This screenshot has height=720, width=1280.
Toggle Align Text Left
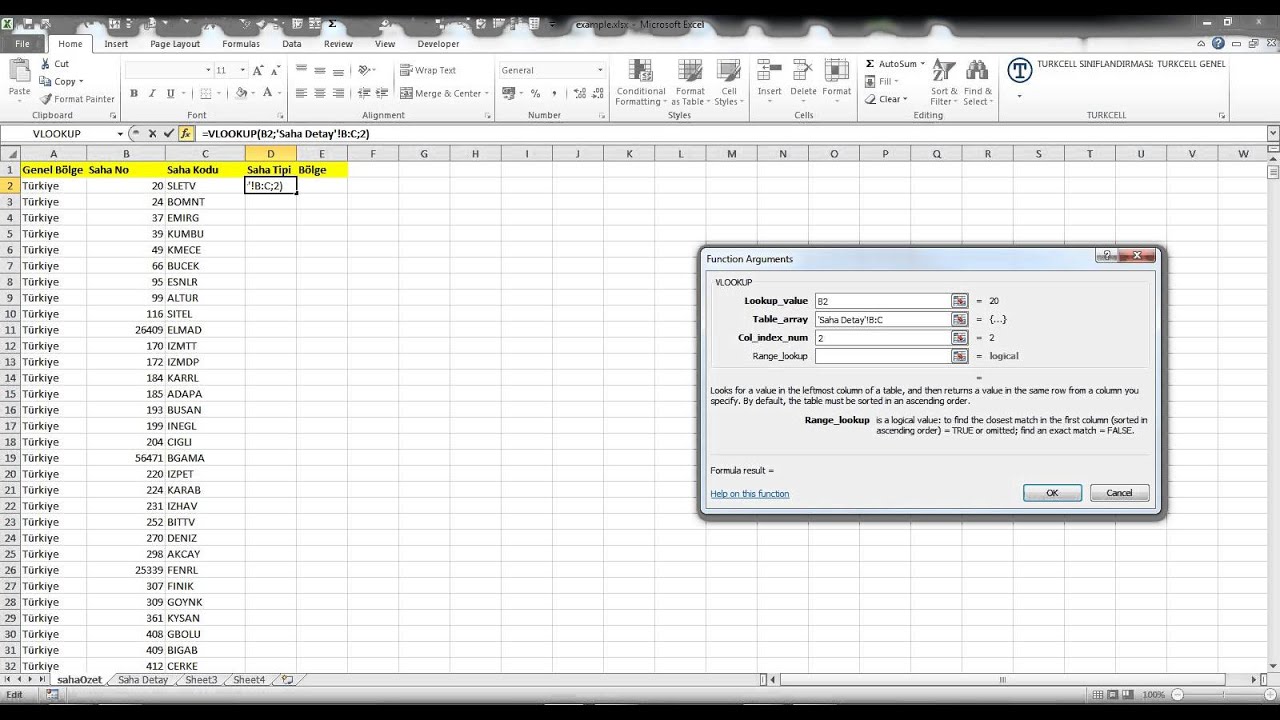[301, 93]
